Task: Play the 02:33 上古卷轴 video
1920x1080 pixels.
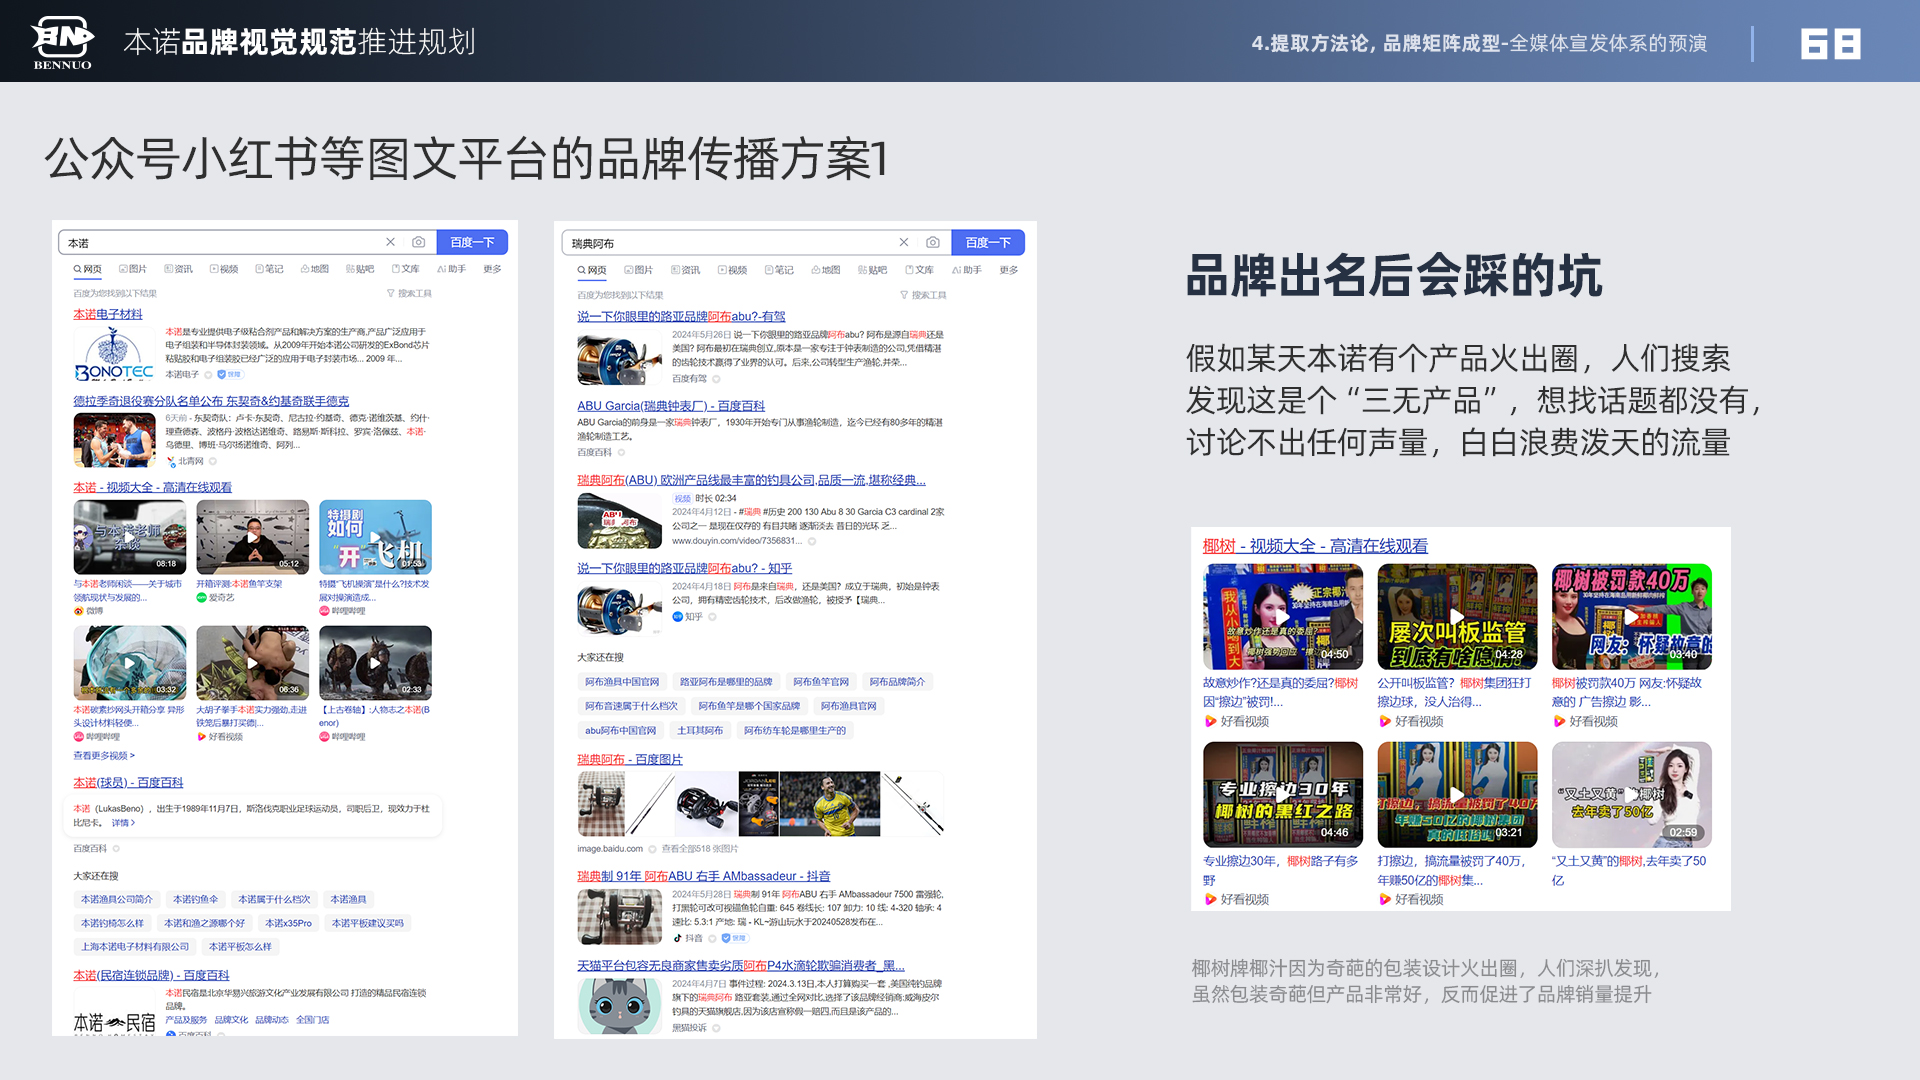Action: pos(376,663)
